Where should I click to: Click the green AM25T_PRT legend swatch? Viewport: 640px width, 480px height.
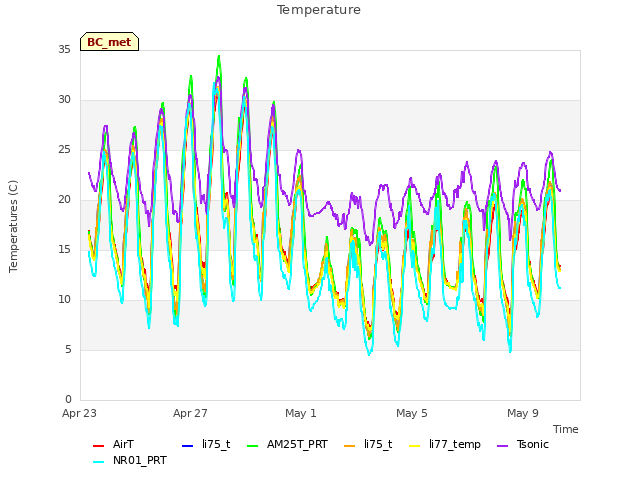tap(253, 445)
